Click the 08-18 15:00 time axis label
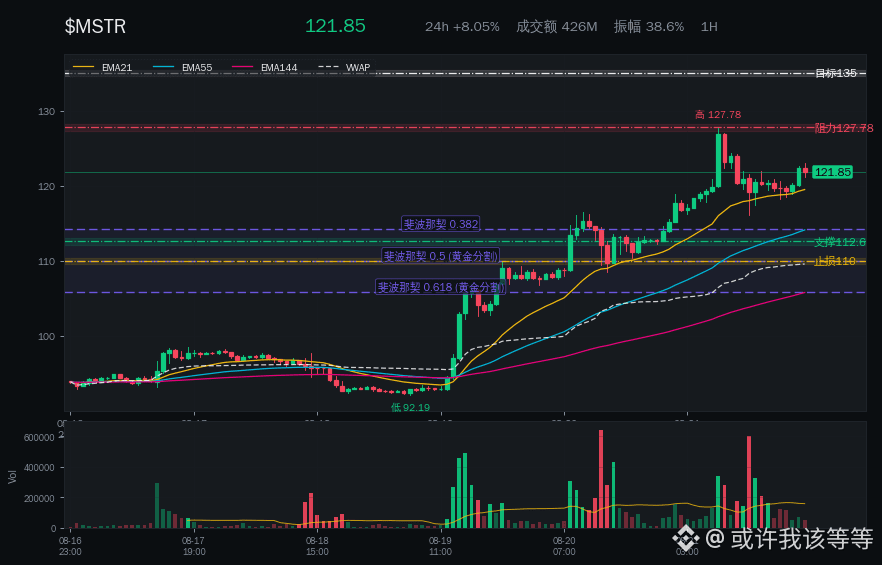Screen dimensions: 882x565 tap(317, 545)
